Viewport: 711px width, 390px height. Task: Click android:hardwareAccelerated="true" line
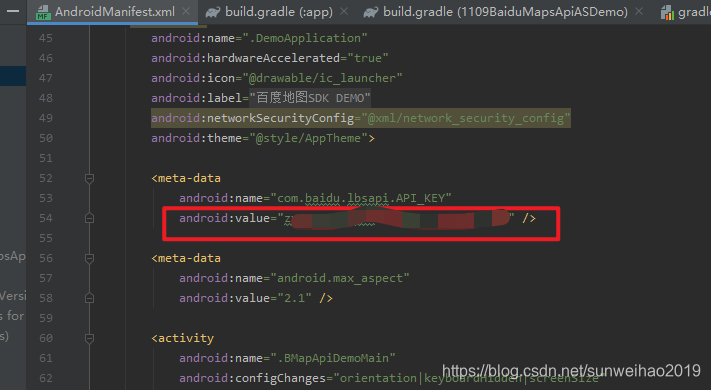click(x=269, y=58)
